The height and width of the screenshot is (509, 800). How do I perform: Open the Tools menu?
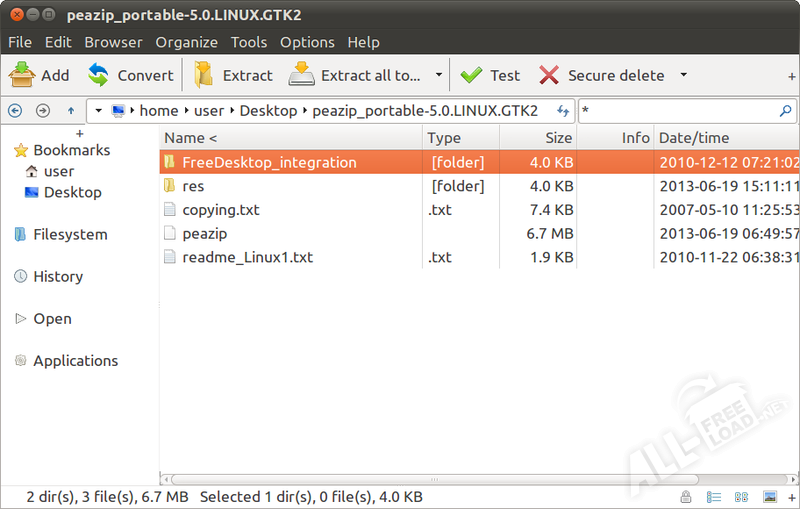tap(249, 42)
